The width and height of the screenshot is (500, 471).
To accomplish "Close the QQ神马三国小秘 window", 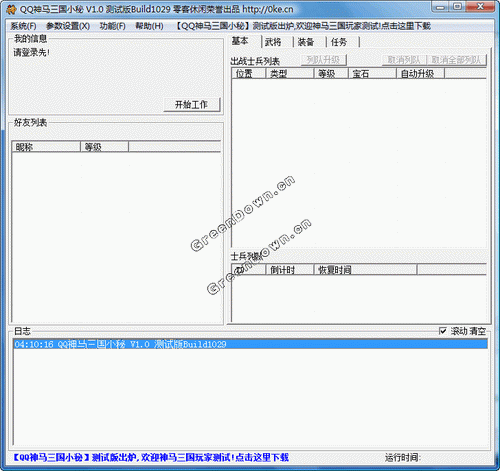I will pyautogui.click(x=480, y=7).
